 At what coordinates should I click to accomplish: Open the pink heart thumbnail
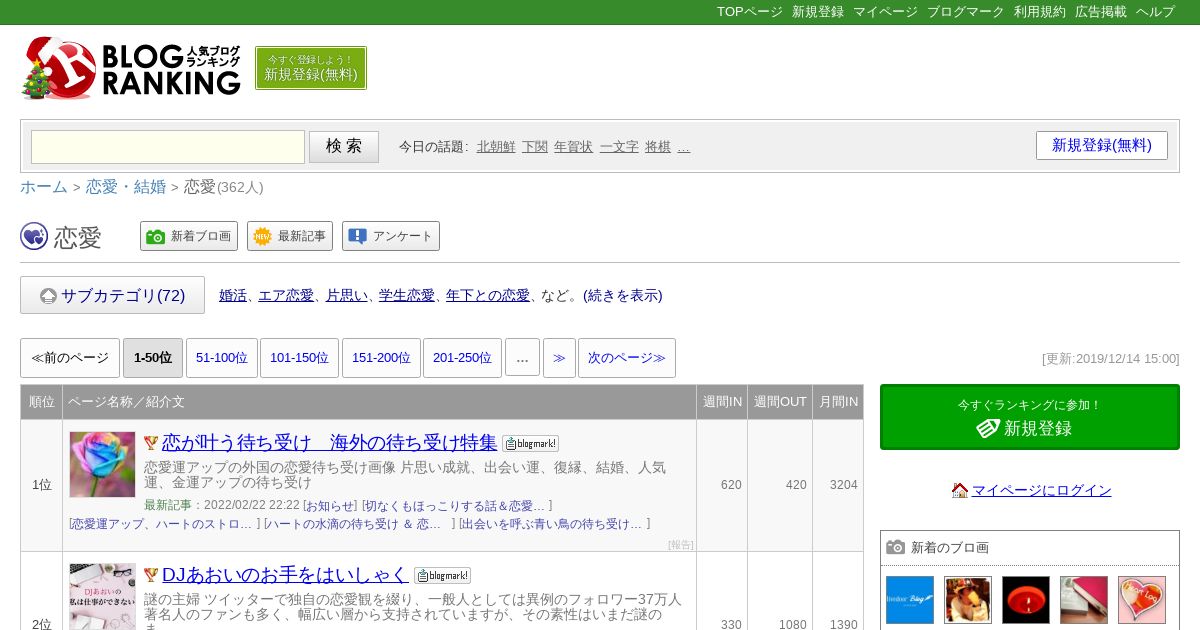1142,600
